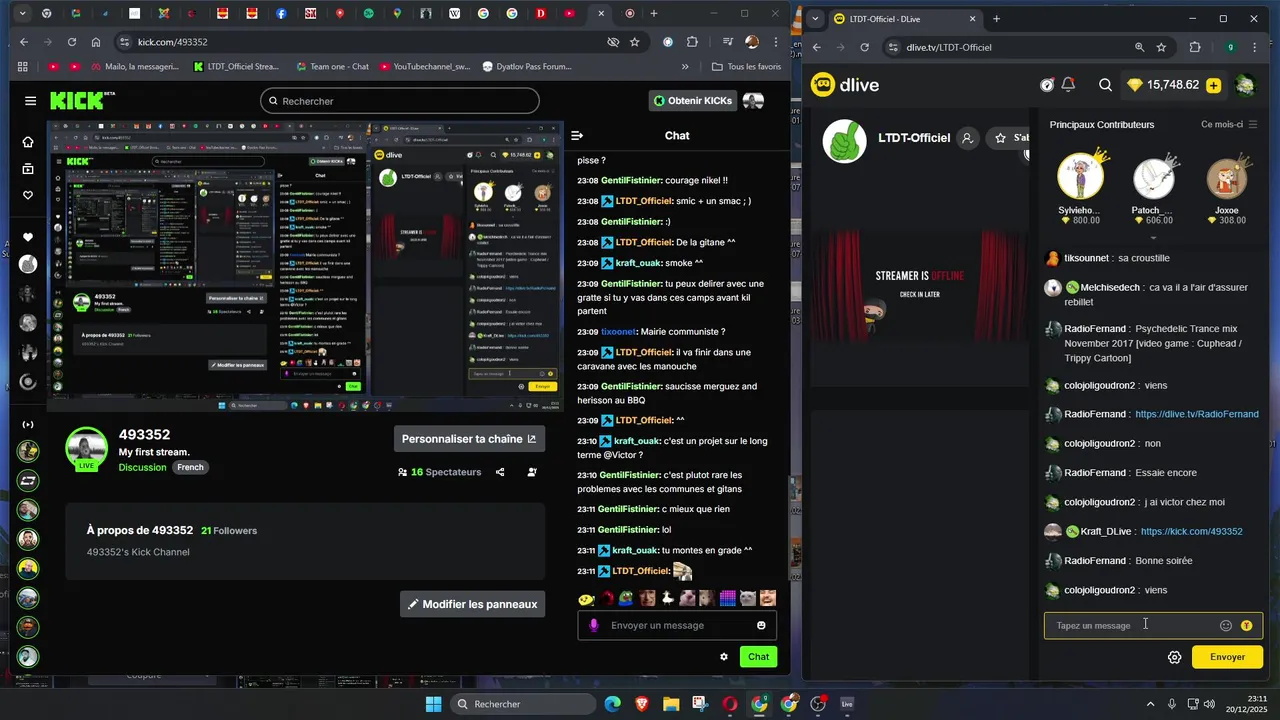The width and height of the screenshot is (1280, 720).
Task: Expand the contributors list chevron
Action: [x=1153, y=238]
